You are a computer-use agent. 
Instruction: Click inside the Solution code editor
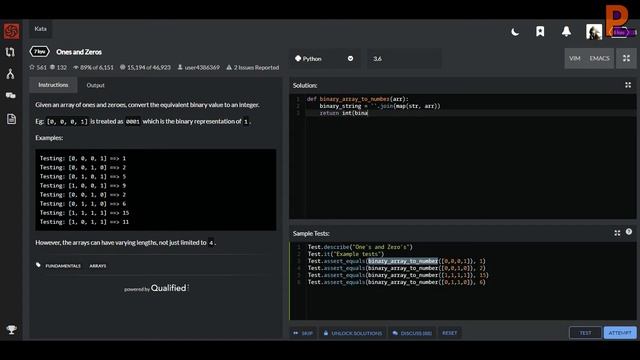point(462,156)
